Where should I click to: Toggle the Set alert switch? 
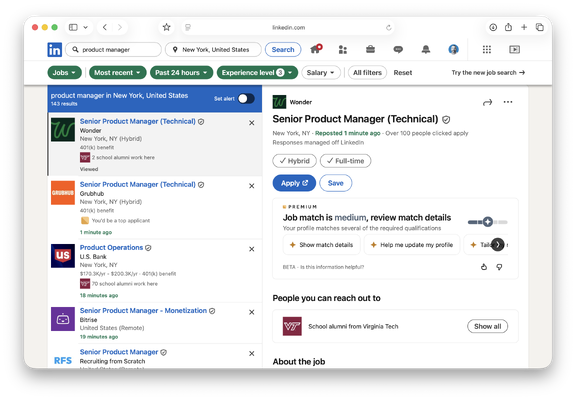[x=246, y=98]
